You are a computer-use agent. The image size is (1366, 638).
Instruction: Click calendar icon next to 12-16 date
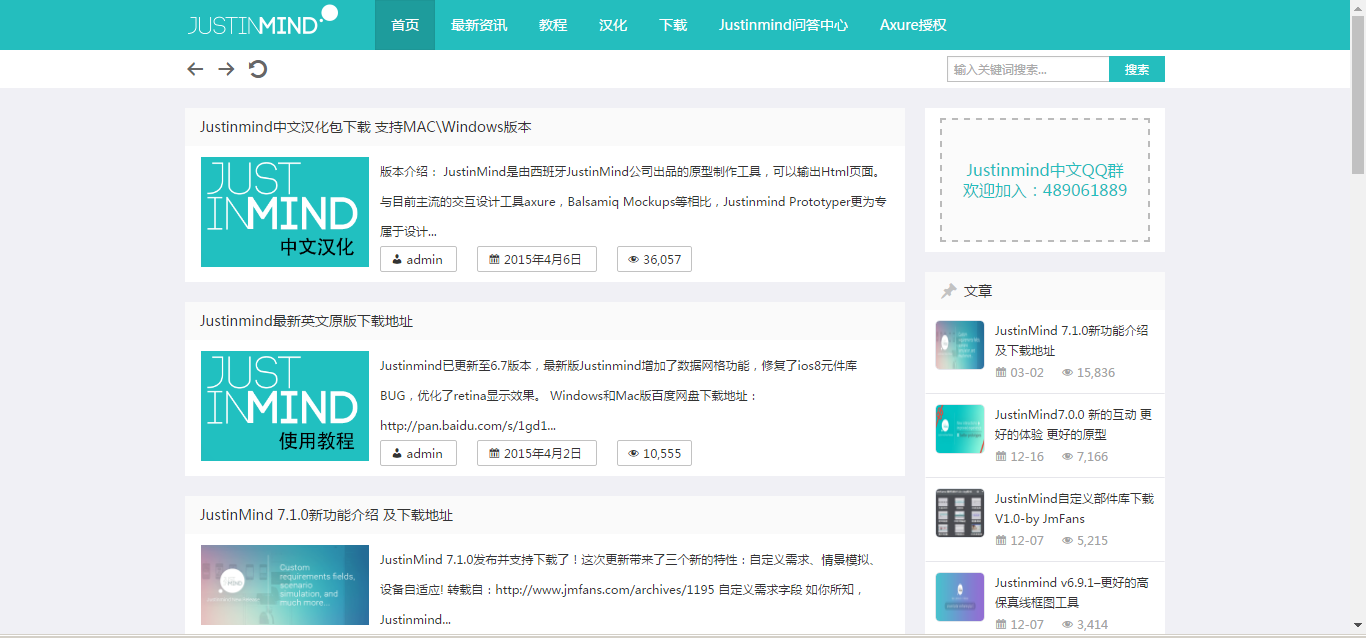1001,457
